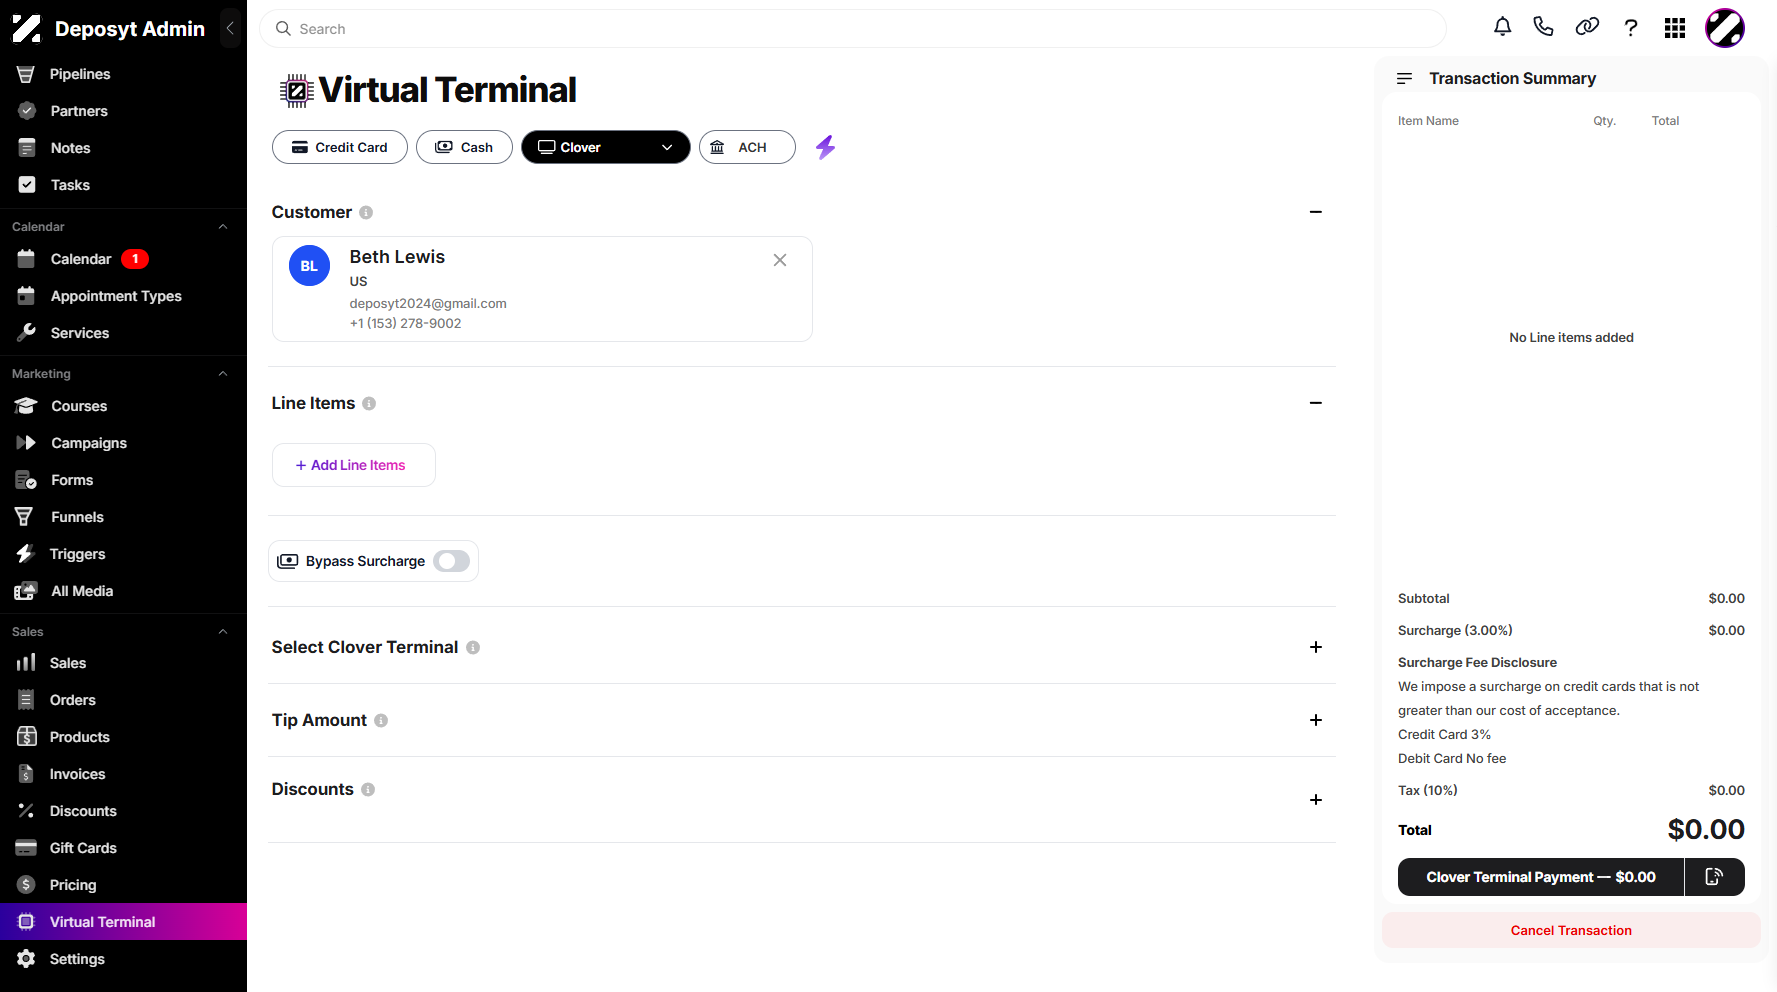Switch to the ACH payment tab

(x=747, y=147)
